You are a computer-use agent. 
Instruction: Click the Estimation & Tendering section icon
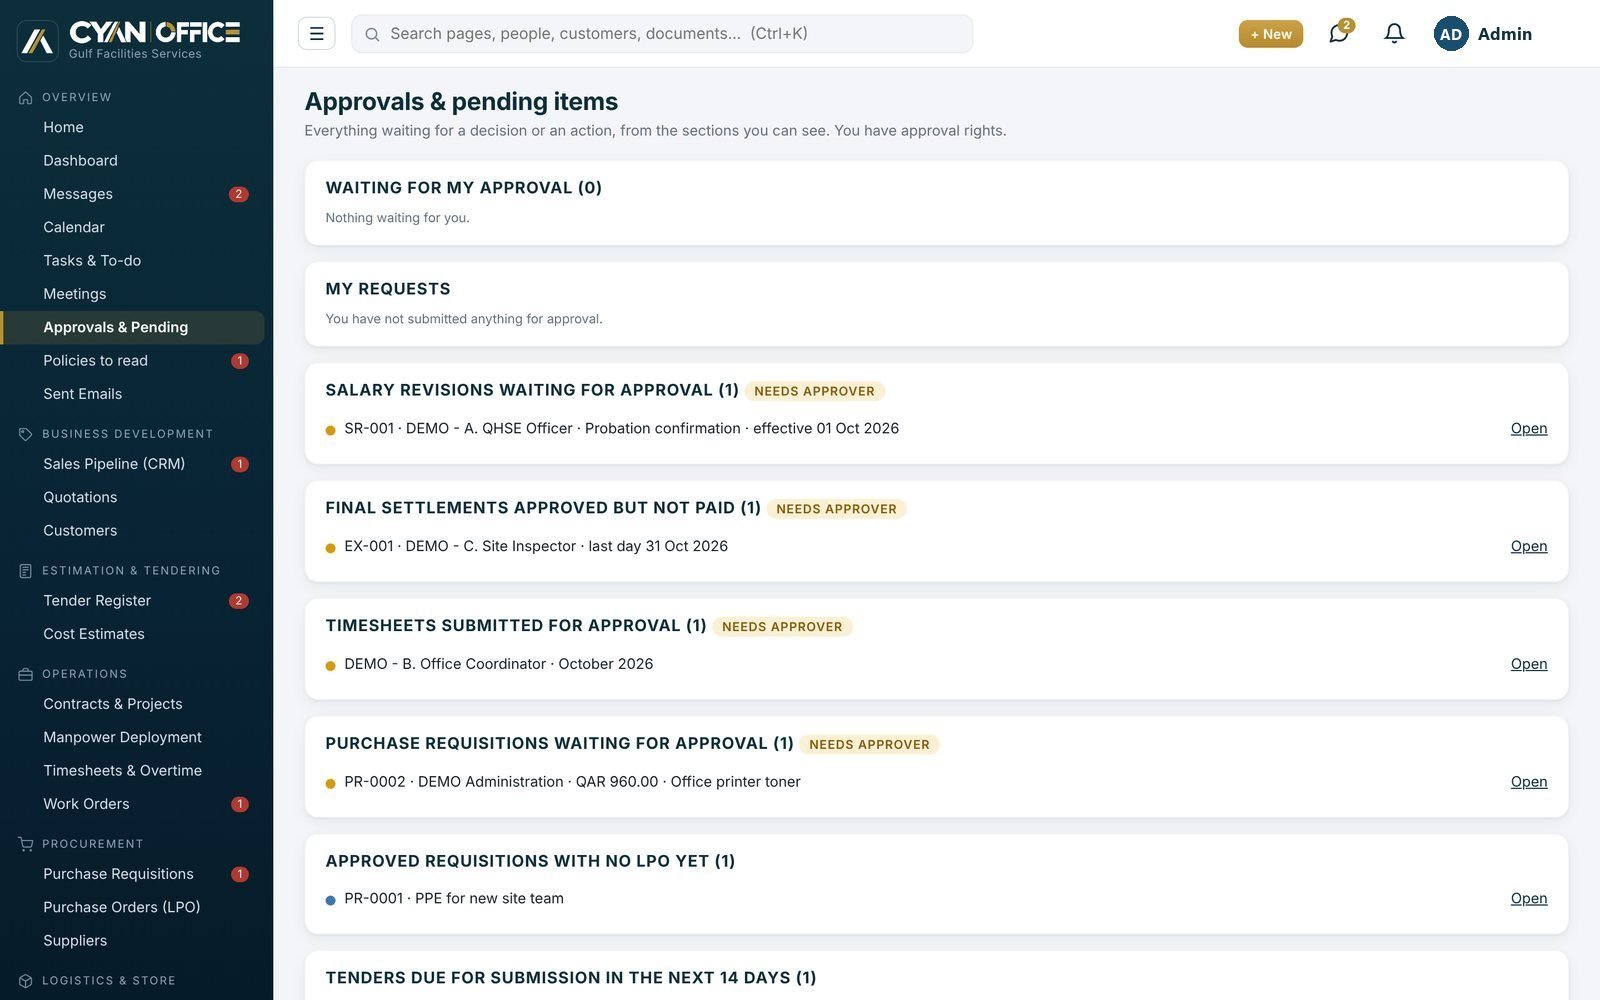coord(26,571)
